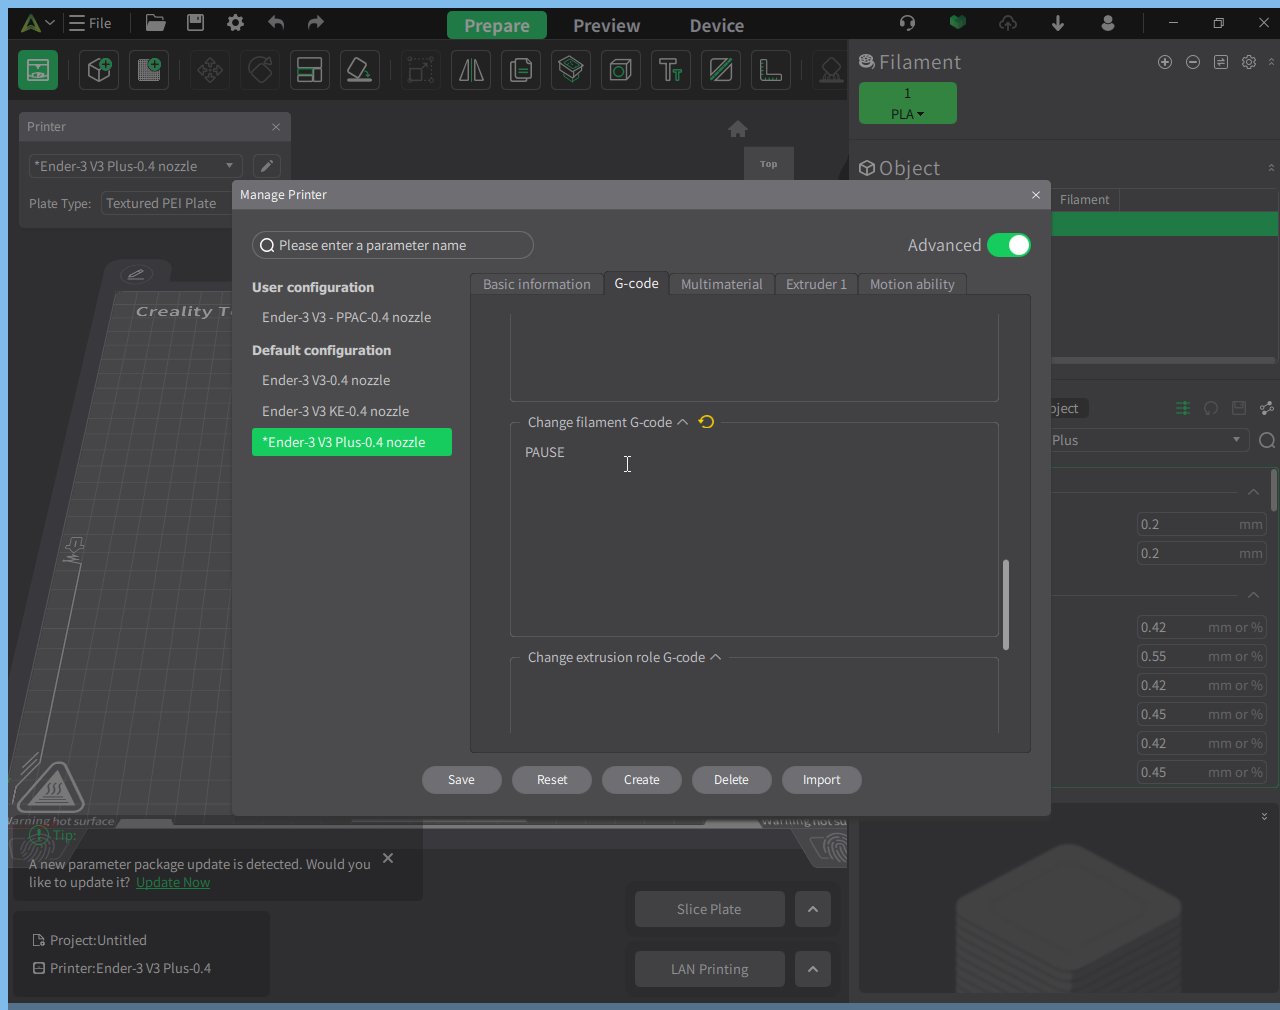The image size is (1280, 1010).
Task: Click the undo arrow icon
Action: (276, 23)
